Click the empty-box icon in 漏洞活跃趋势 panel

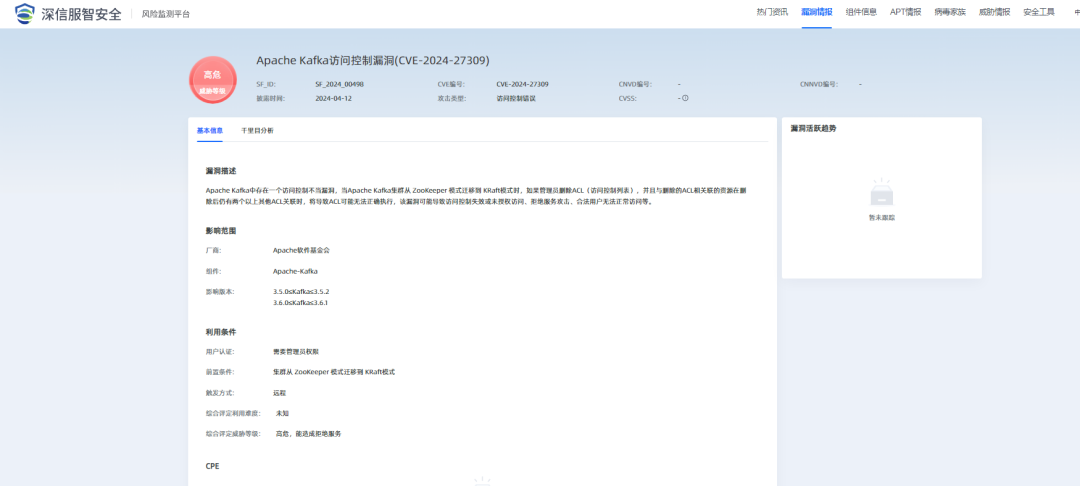click(x=882, y=193)
